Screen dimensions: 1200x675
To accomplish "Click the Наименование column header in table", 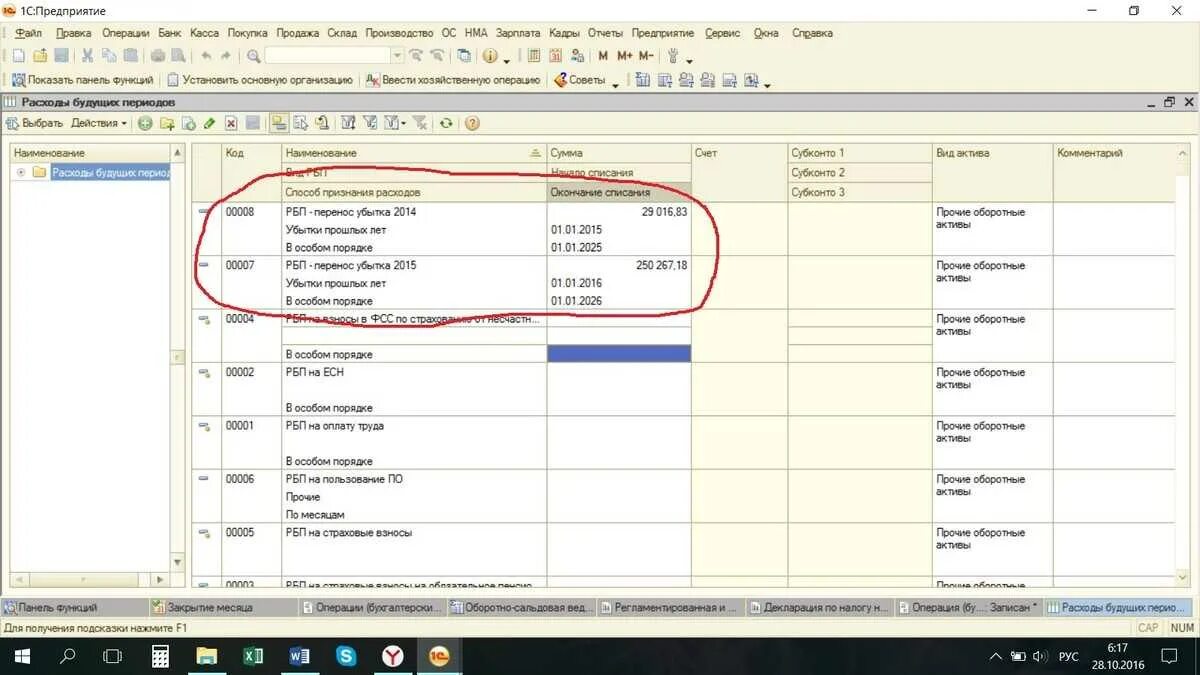I will coord(413,153).
